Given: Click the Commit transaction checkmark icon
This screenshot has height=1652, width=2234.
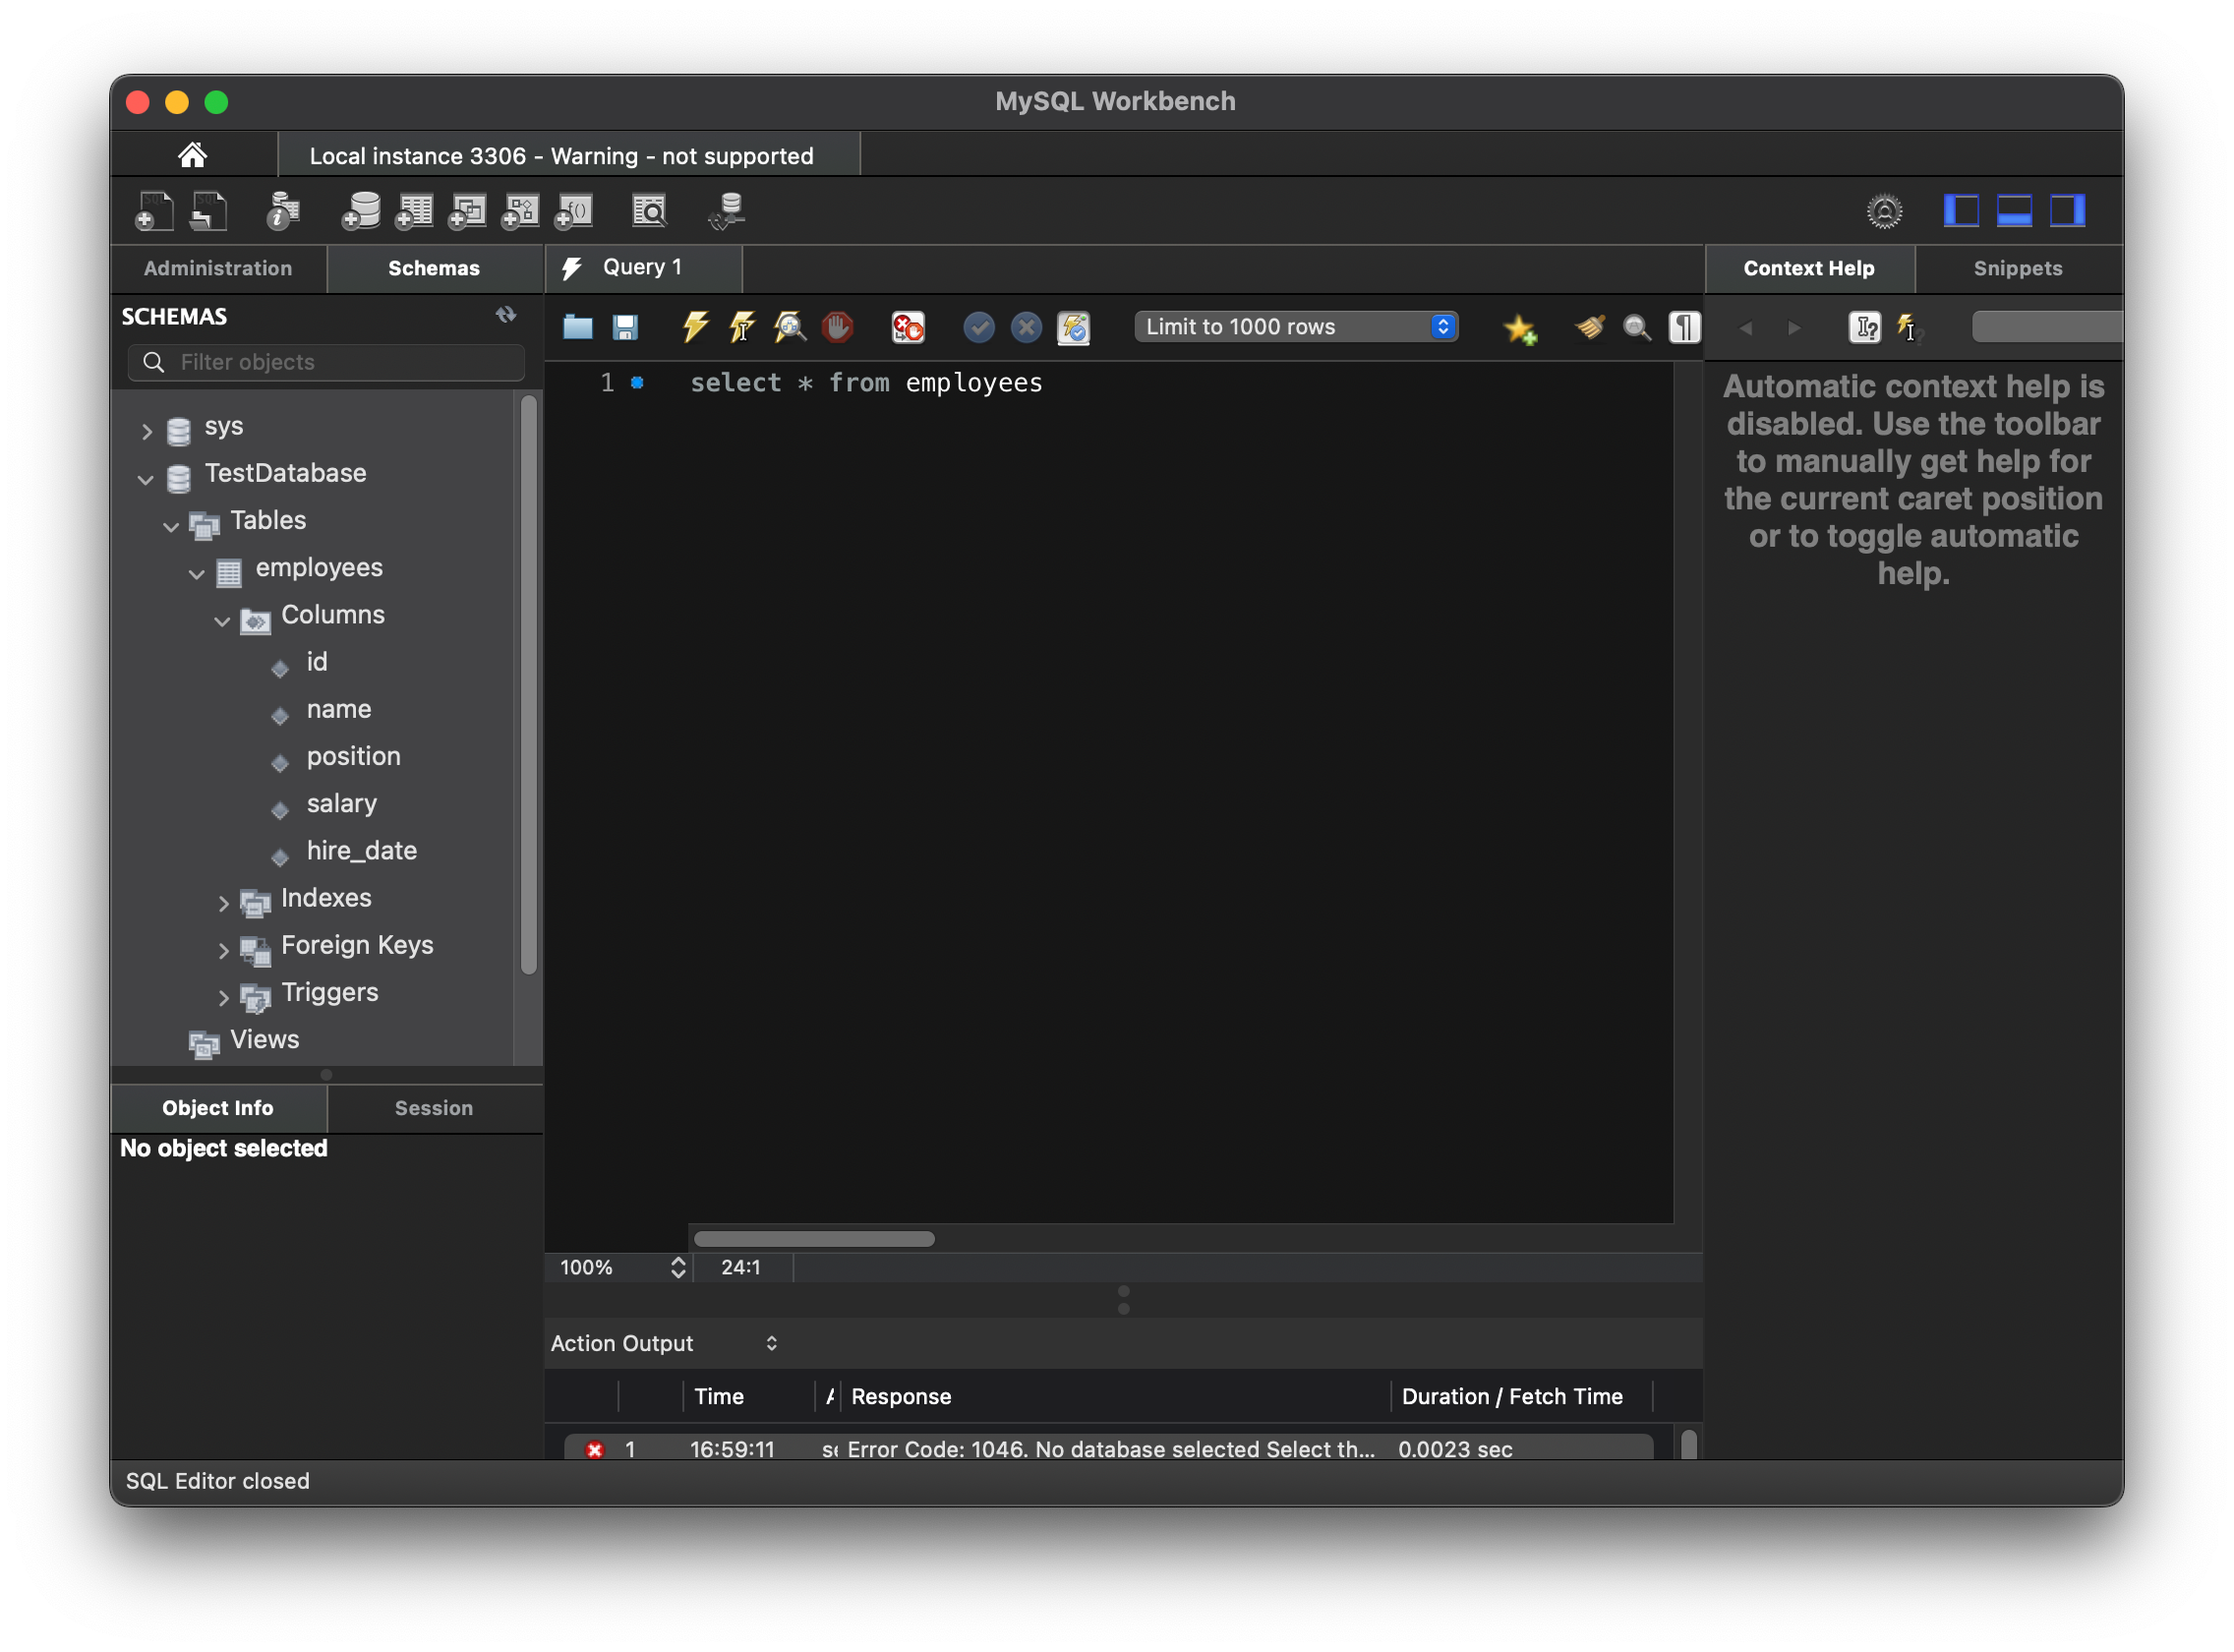Looking at the screenshot, I should point(978,327).
